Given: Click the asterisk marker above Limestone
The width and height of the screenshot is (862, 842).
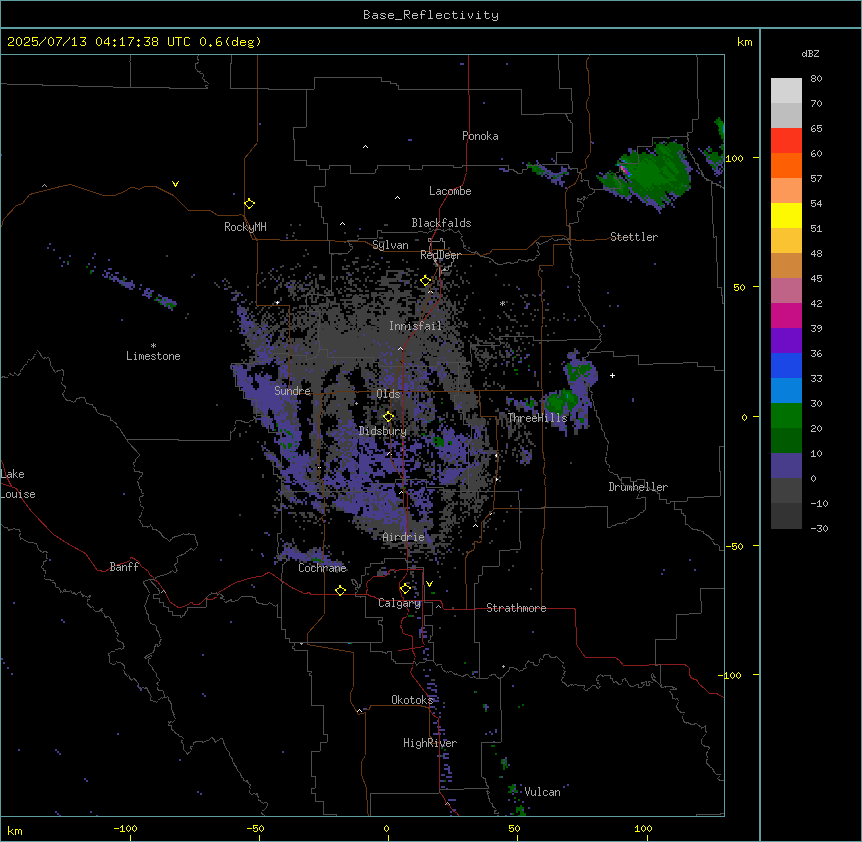Looking at the screenshot, I should [153, 346].
